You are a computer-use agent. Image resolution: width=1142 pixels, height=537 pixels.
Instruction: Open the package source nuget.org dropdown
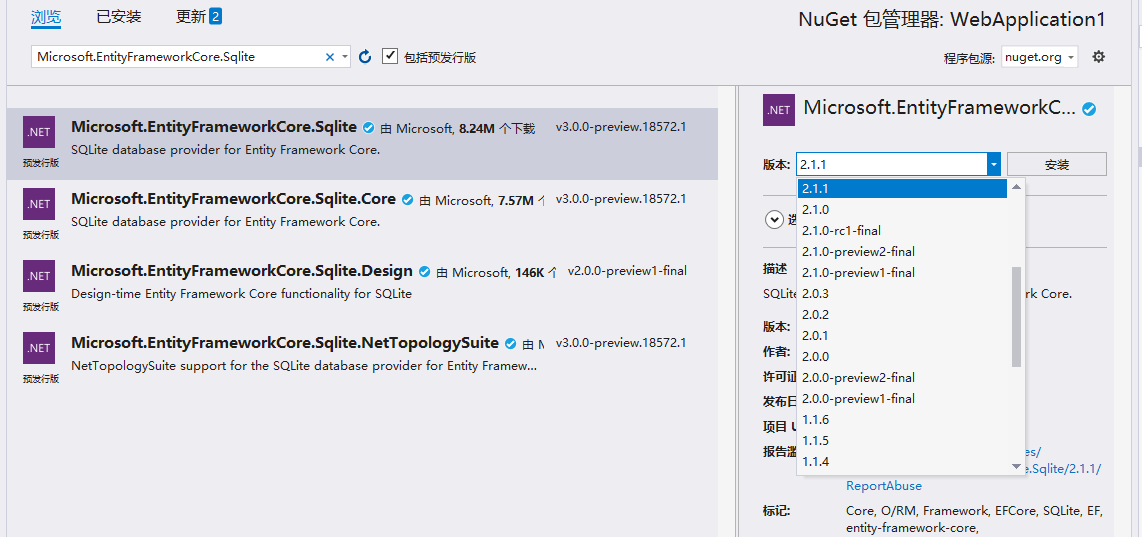click(x=1040, y=57)
